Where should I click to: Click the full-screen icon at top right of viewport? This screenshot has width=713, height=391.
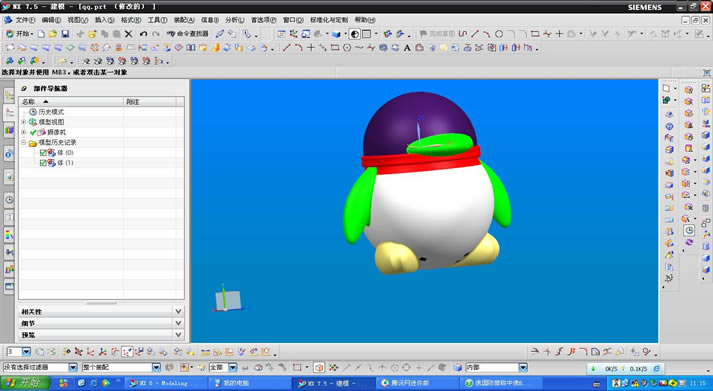(707, 73)
